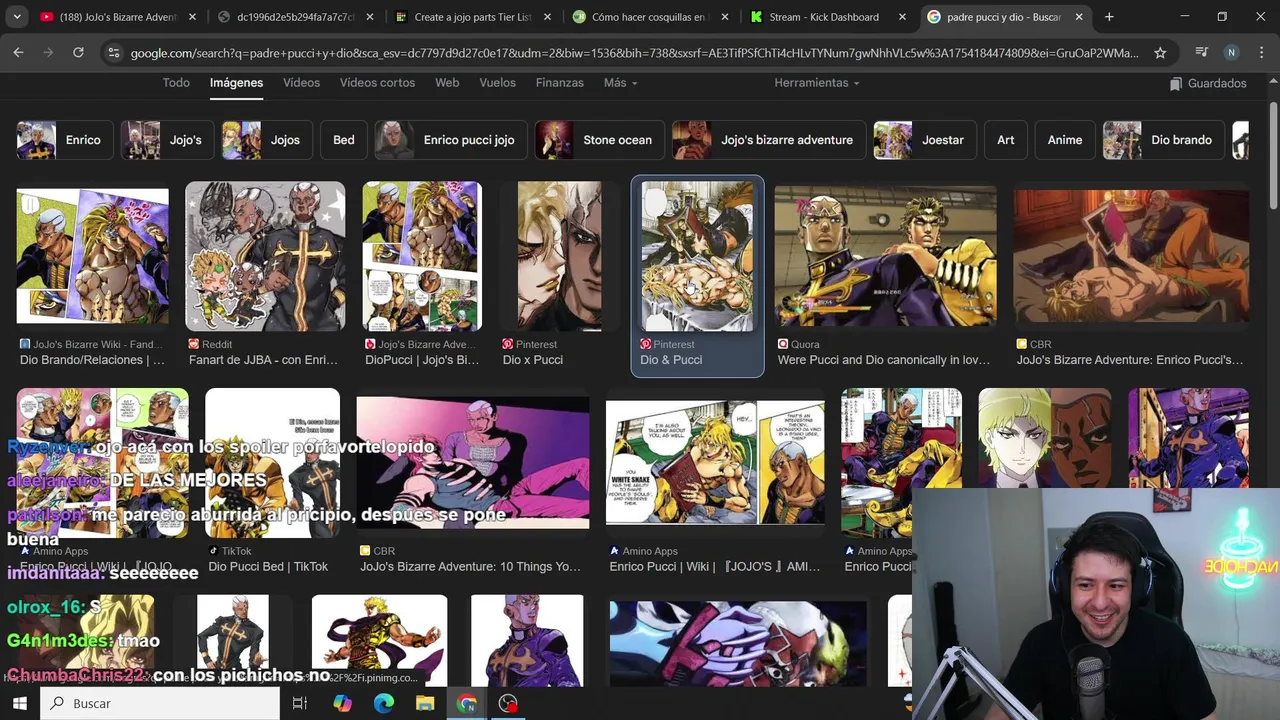Click the Dio x Pucci result title
Screen dimensions: 1280x720
(532, 360)
